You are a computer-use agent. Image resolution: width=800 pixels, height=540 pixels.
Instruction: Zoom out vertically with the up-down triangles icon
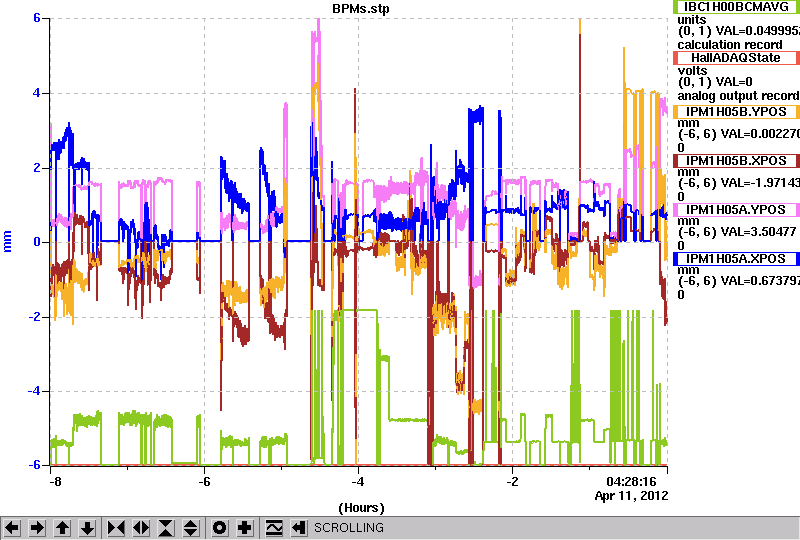point(191,528)
